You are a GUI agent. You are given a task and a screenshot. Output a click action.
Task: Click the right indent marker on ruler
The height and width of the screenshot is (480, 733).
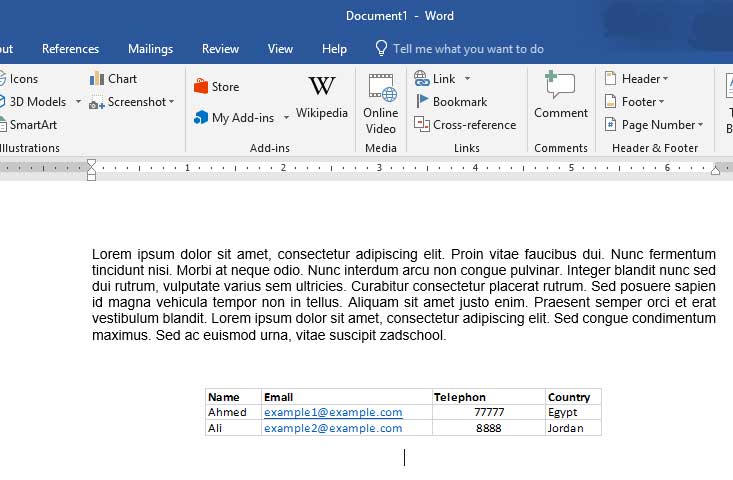tap(715, 170)
